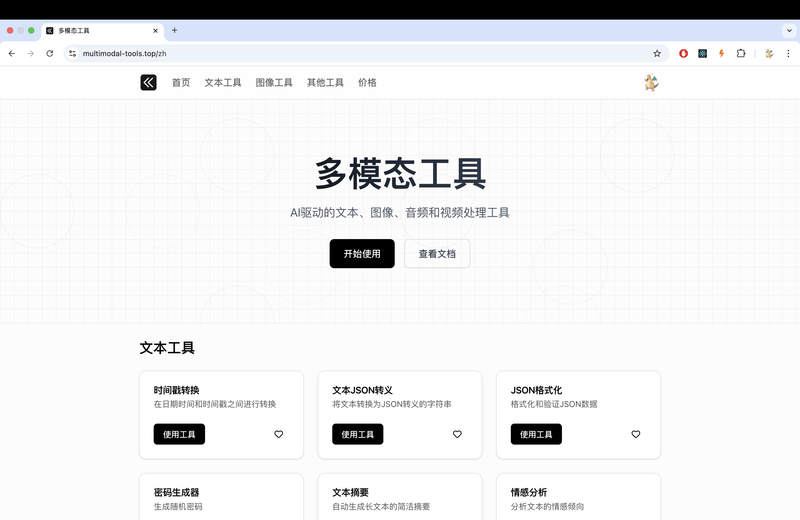The width and height of the screenshot is (800, 520).
Task: Click the 时间戳转换 card title
Action: 177,390
